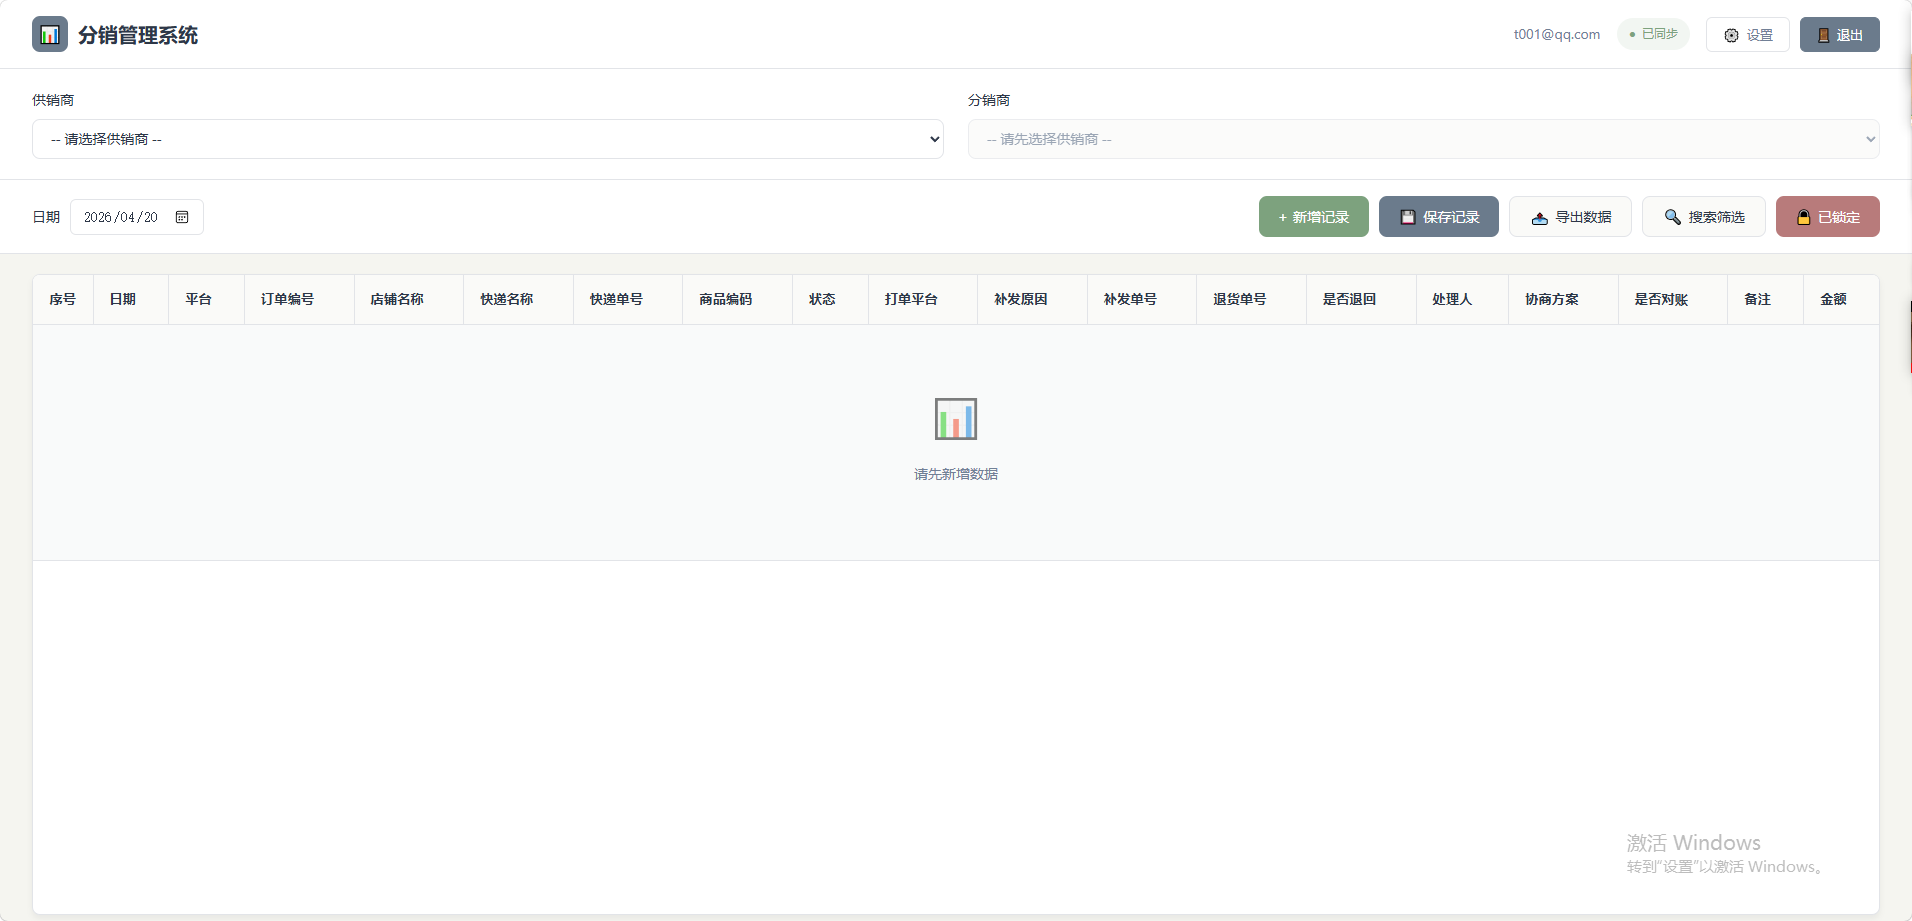
Task: Expand the 供销商 supplier dropdown
Action: pyautogui.click(x=488, y=139)
